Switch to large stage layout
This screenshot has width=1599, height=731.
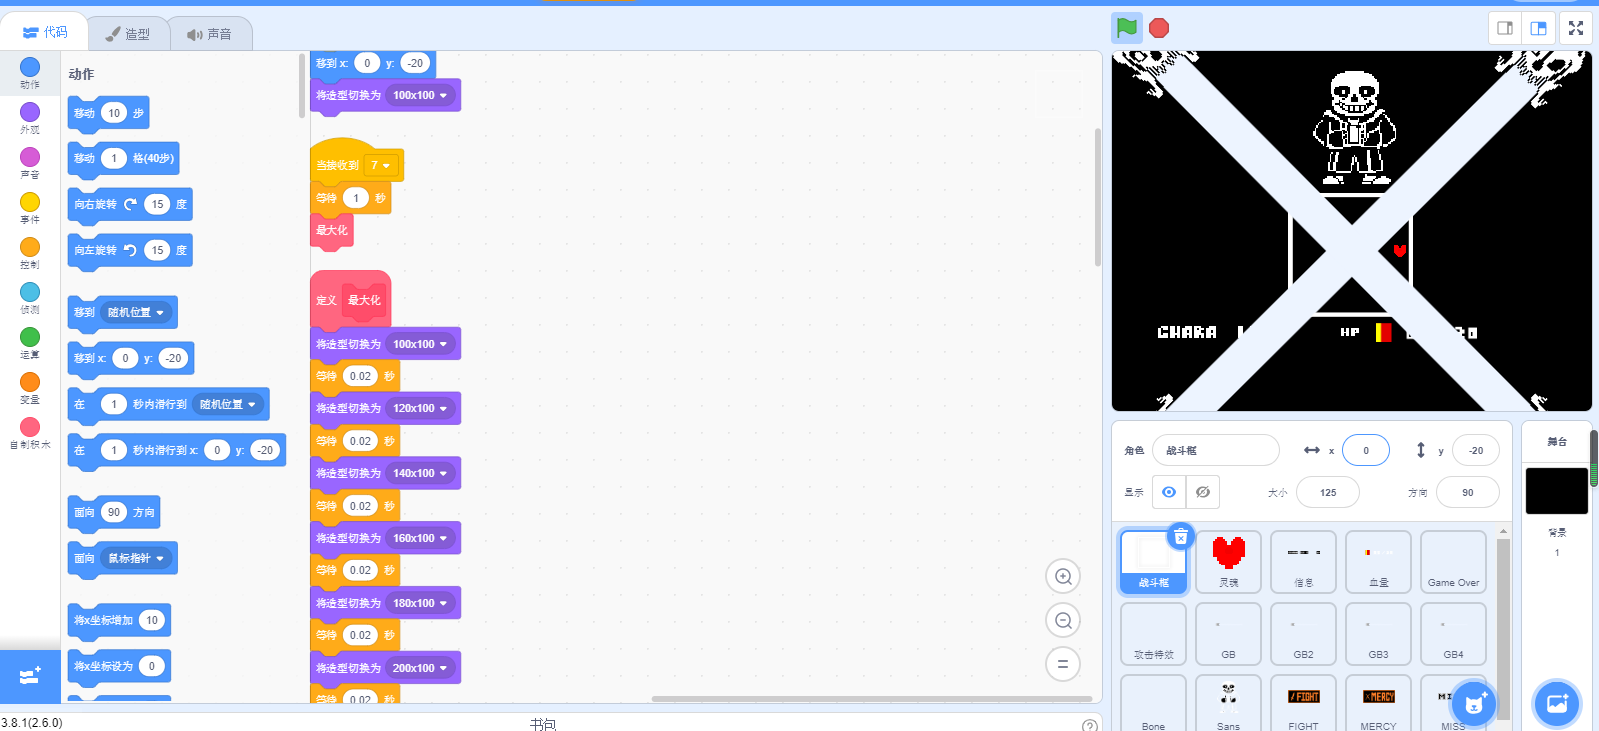[x=1539, y=28]
